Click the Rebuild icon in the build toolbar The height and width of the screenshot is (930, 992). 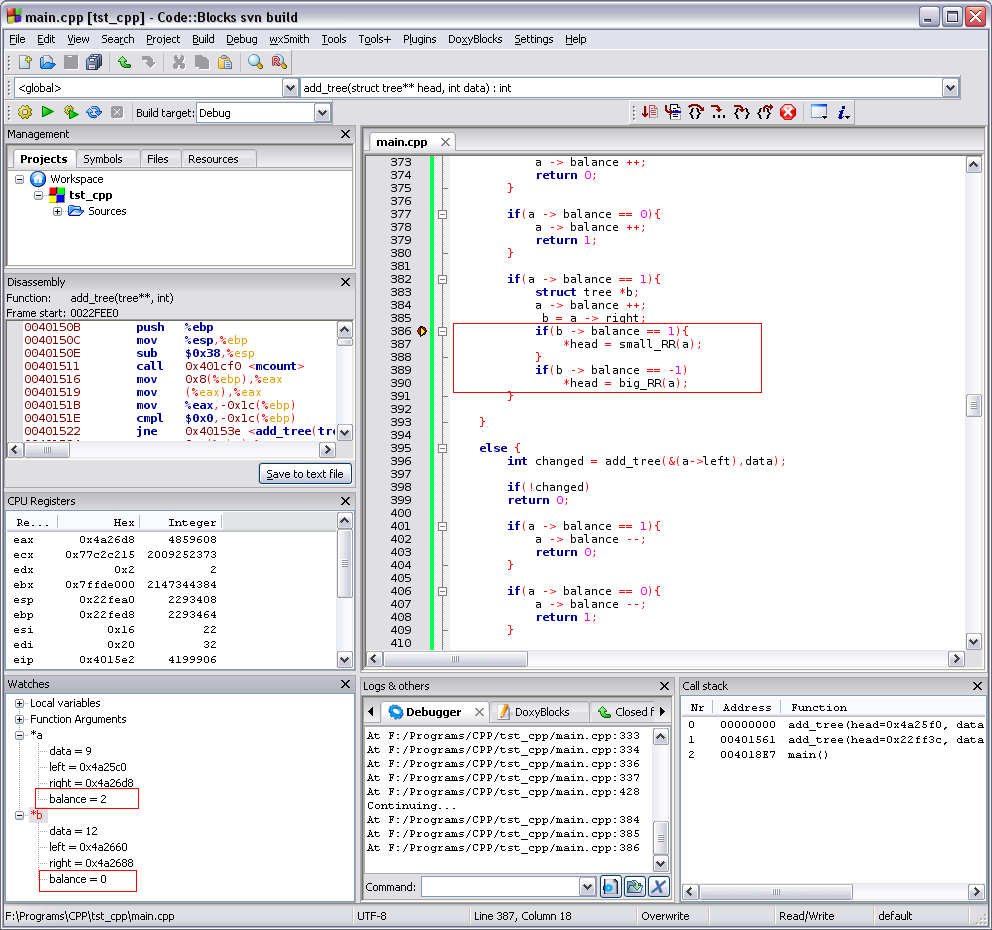click(94, 113)
